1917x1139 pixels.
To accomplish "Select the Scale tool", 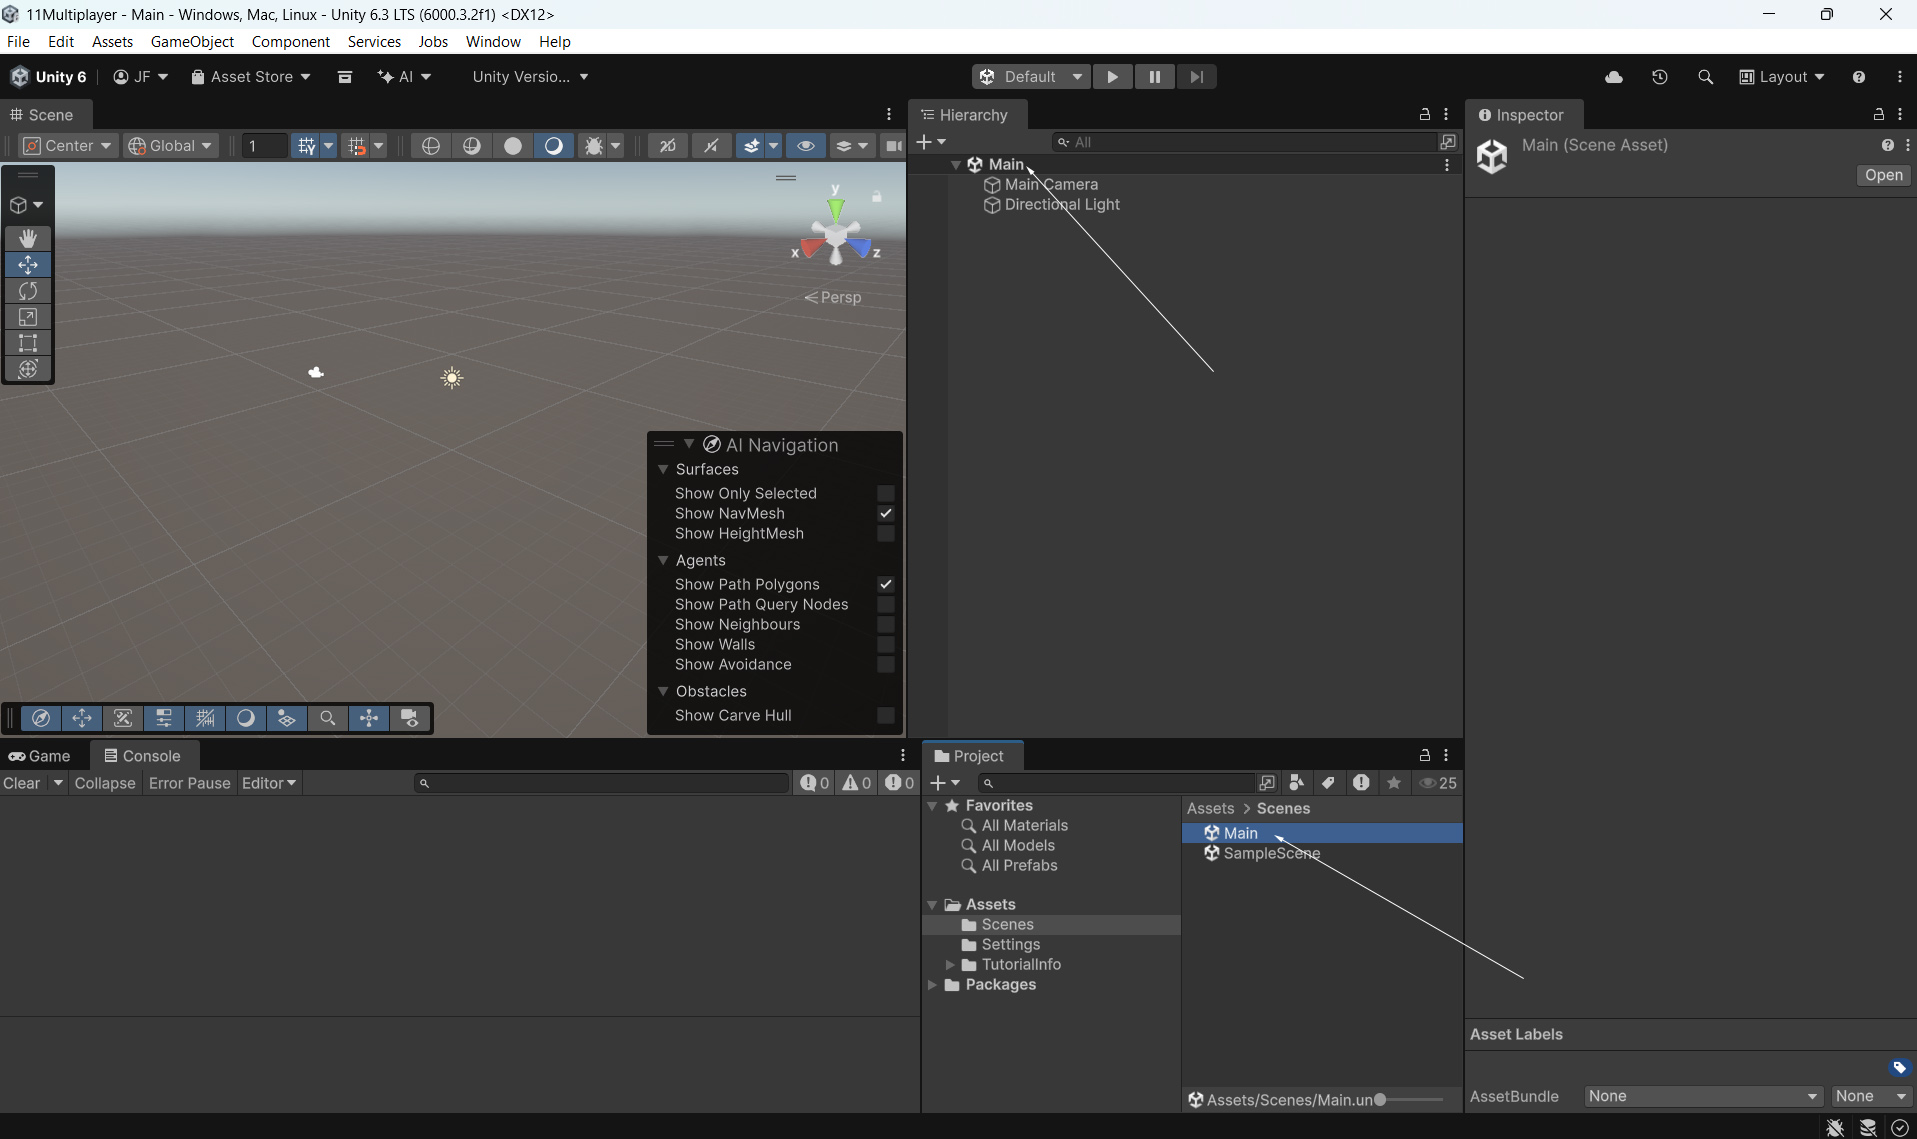I will tap(28, 317).
